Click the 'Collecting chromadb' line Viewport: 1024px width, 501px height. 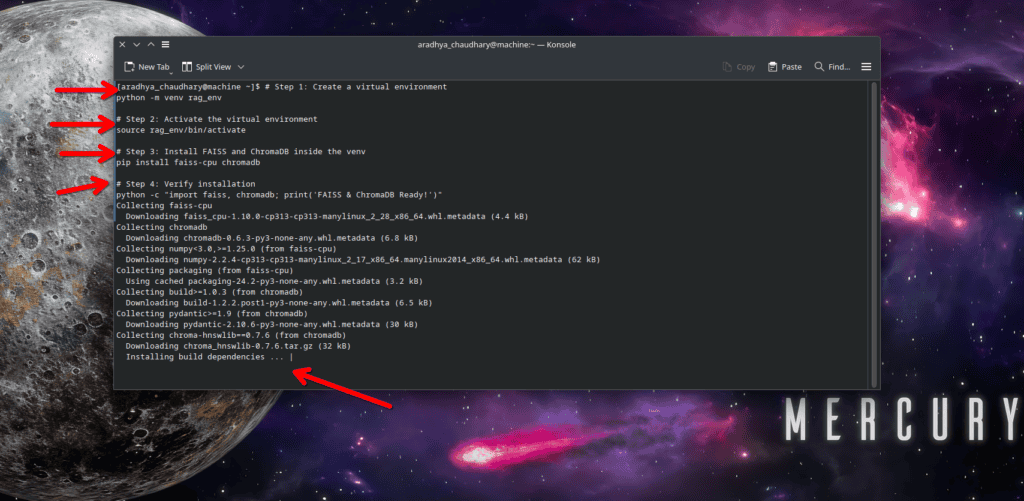coord(161,227)
